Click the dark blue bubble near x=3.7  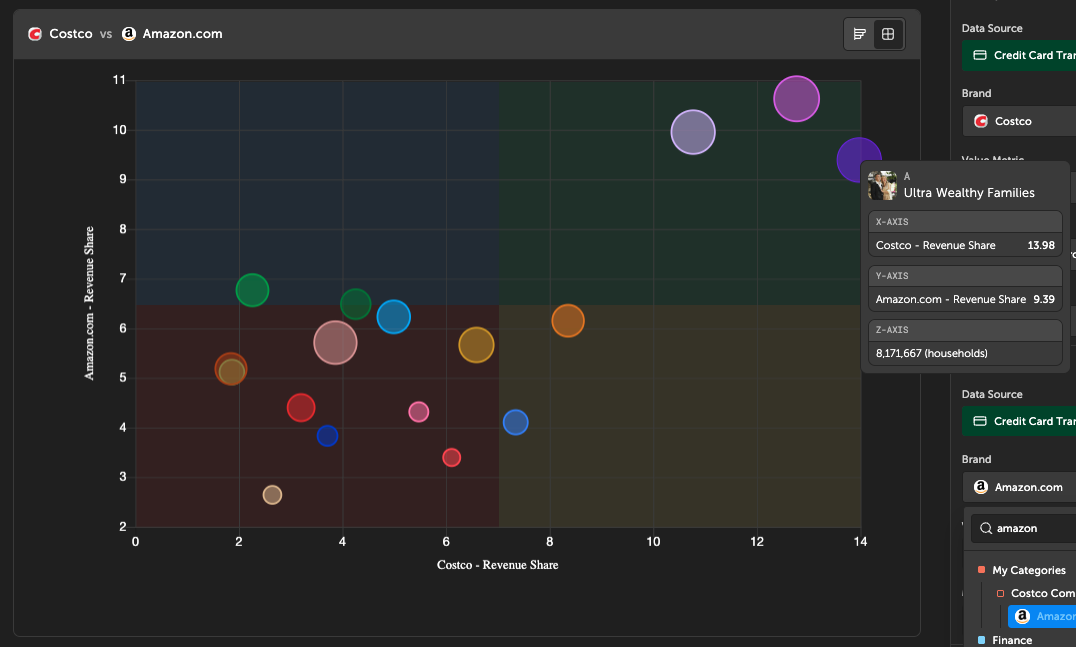[x=327, y=436]
